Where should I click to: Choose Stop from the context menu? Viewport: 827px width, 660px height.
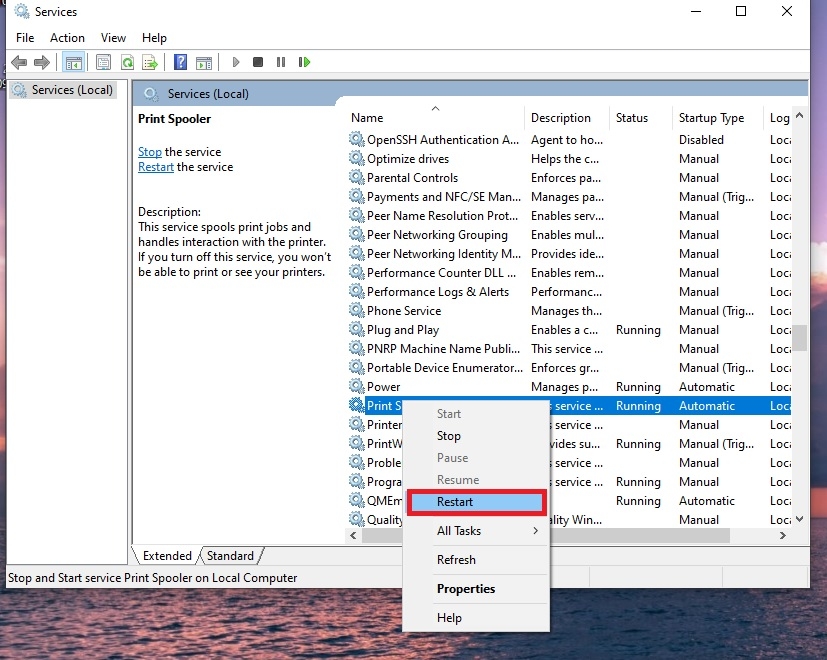click(475, 436)
